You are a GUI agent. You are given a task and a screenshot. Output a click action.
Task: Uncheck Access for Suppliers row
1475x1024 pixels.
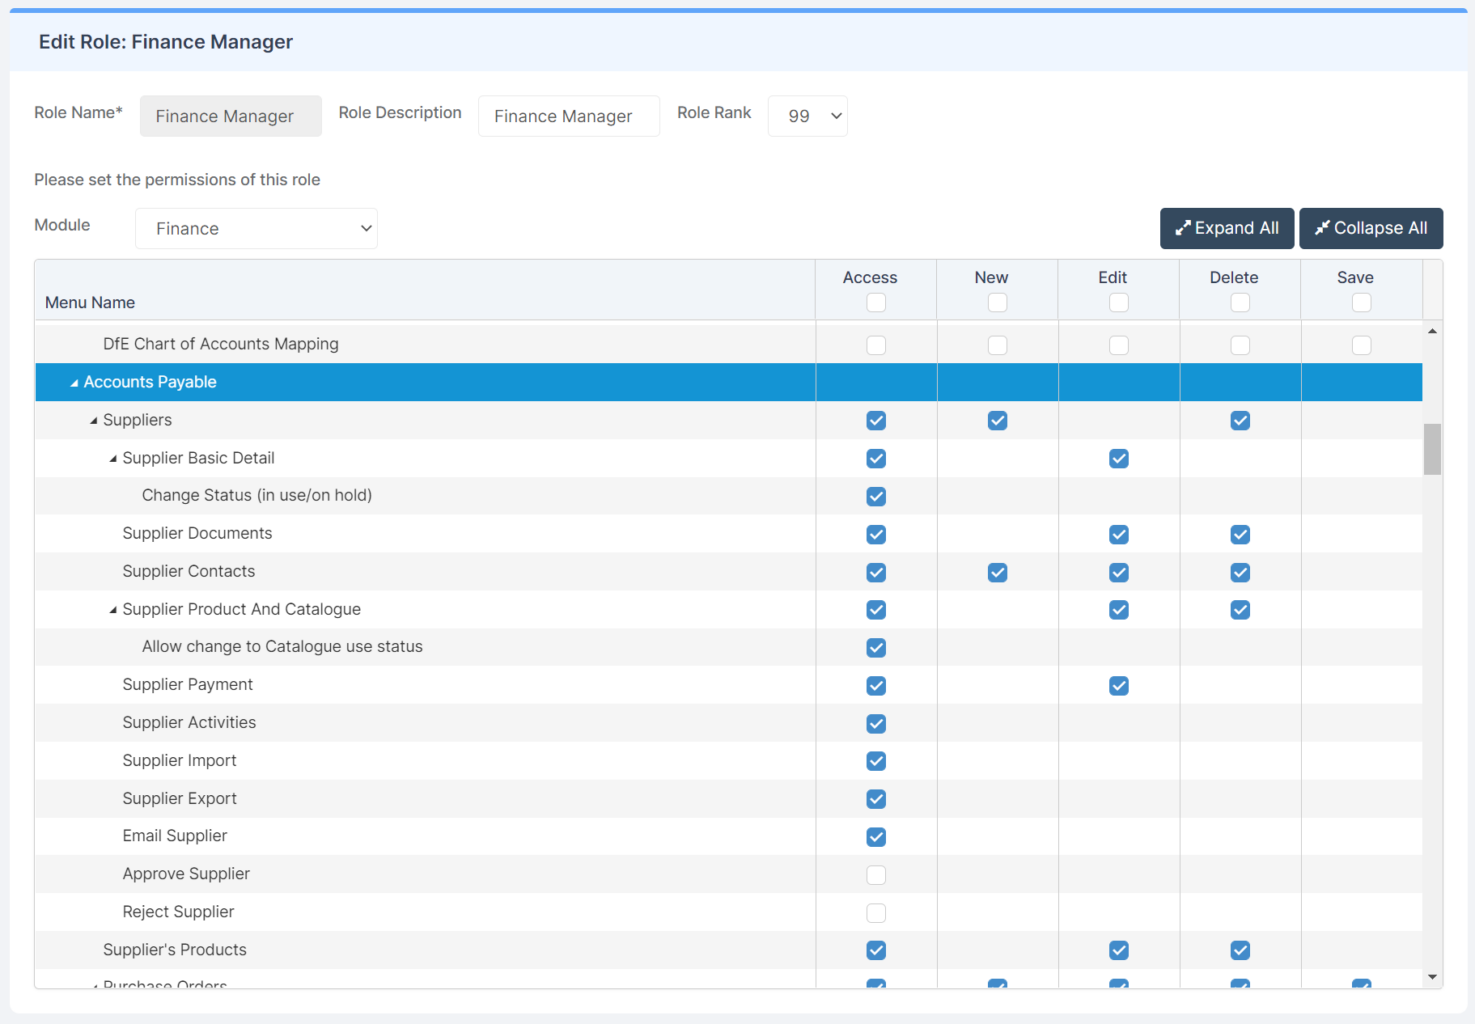point(876,420)
